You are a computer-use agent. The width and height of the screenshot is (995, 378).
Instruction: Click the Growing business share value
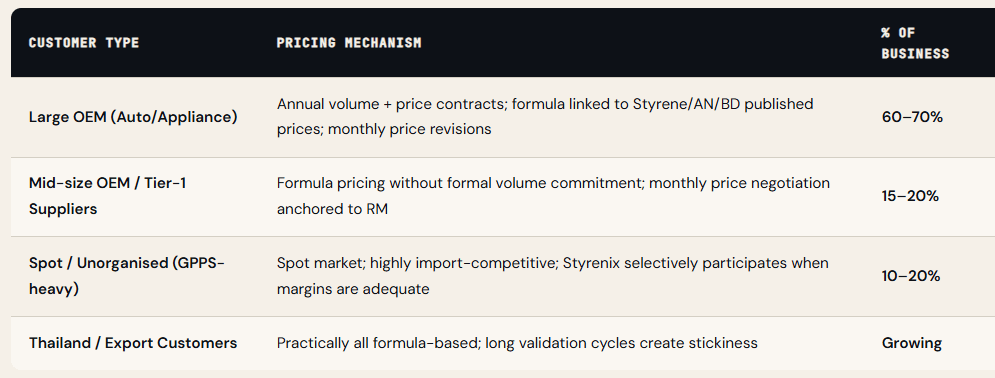tap(912, 343)
